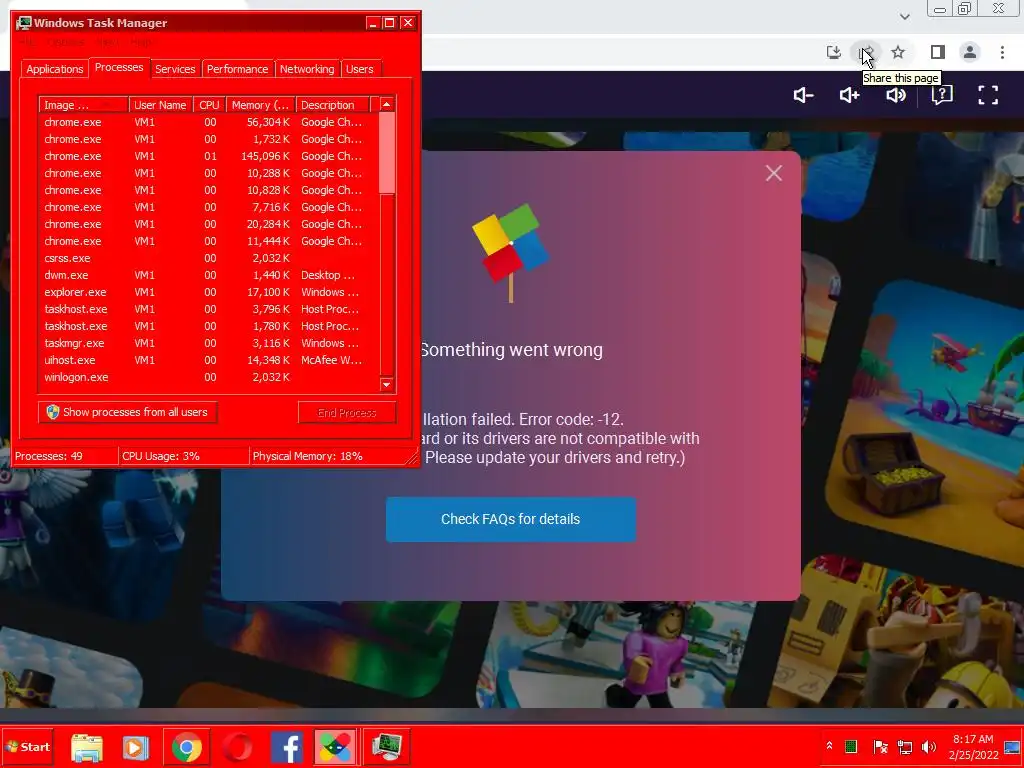Expand the Chrome tab search chevron
This screenshot has height=768, width=1024.
click(x=904, y=16)
